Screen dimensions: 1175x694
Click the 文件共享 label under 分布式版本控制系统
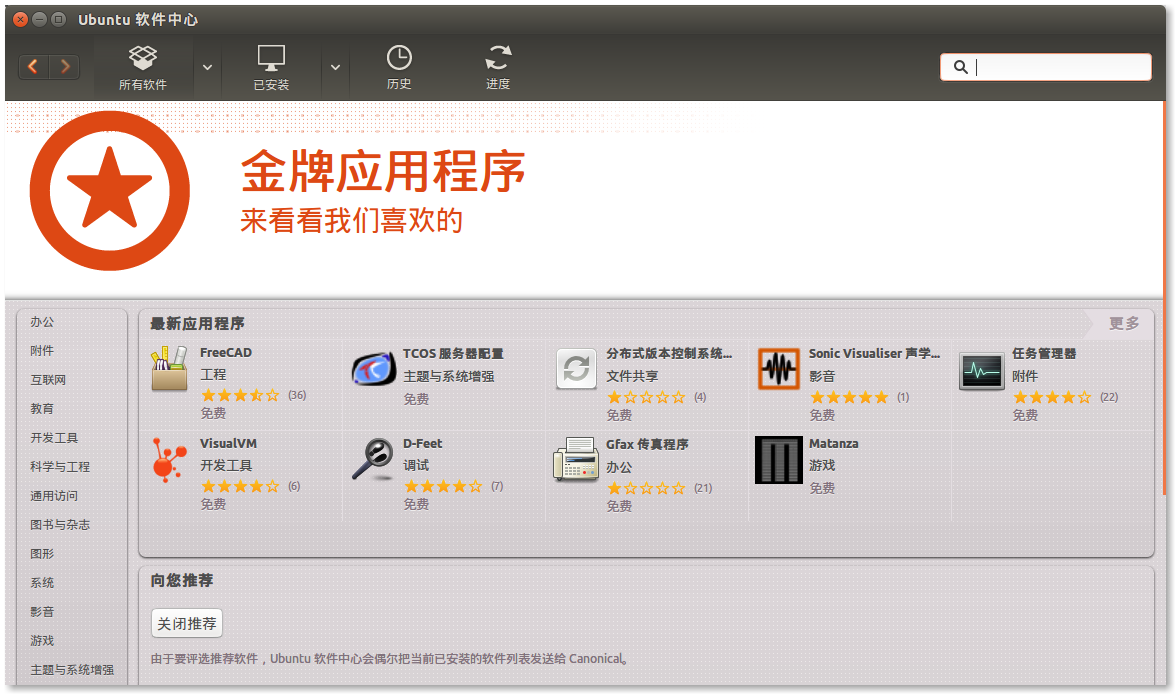632,375
